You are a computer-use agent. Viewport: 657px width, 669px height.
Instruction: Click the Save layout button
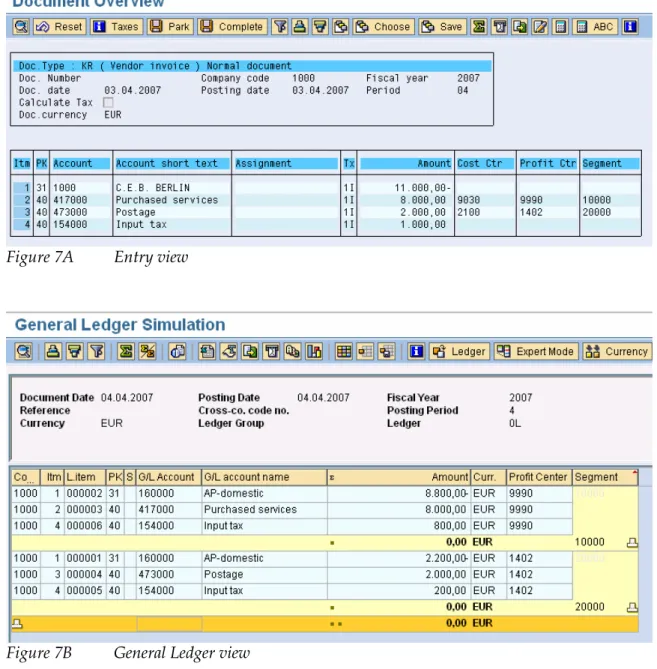point(442,27)
